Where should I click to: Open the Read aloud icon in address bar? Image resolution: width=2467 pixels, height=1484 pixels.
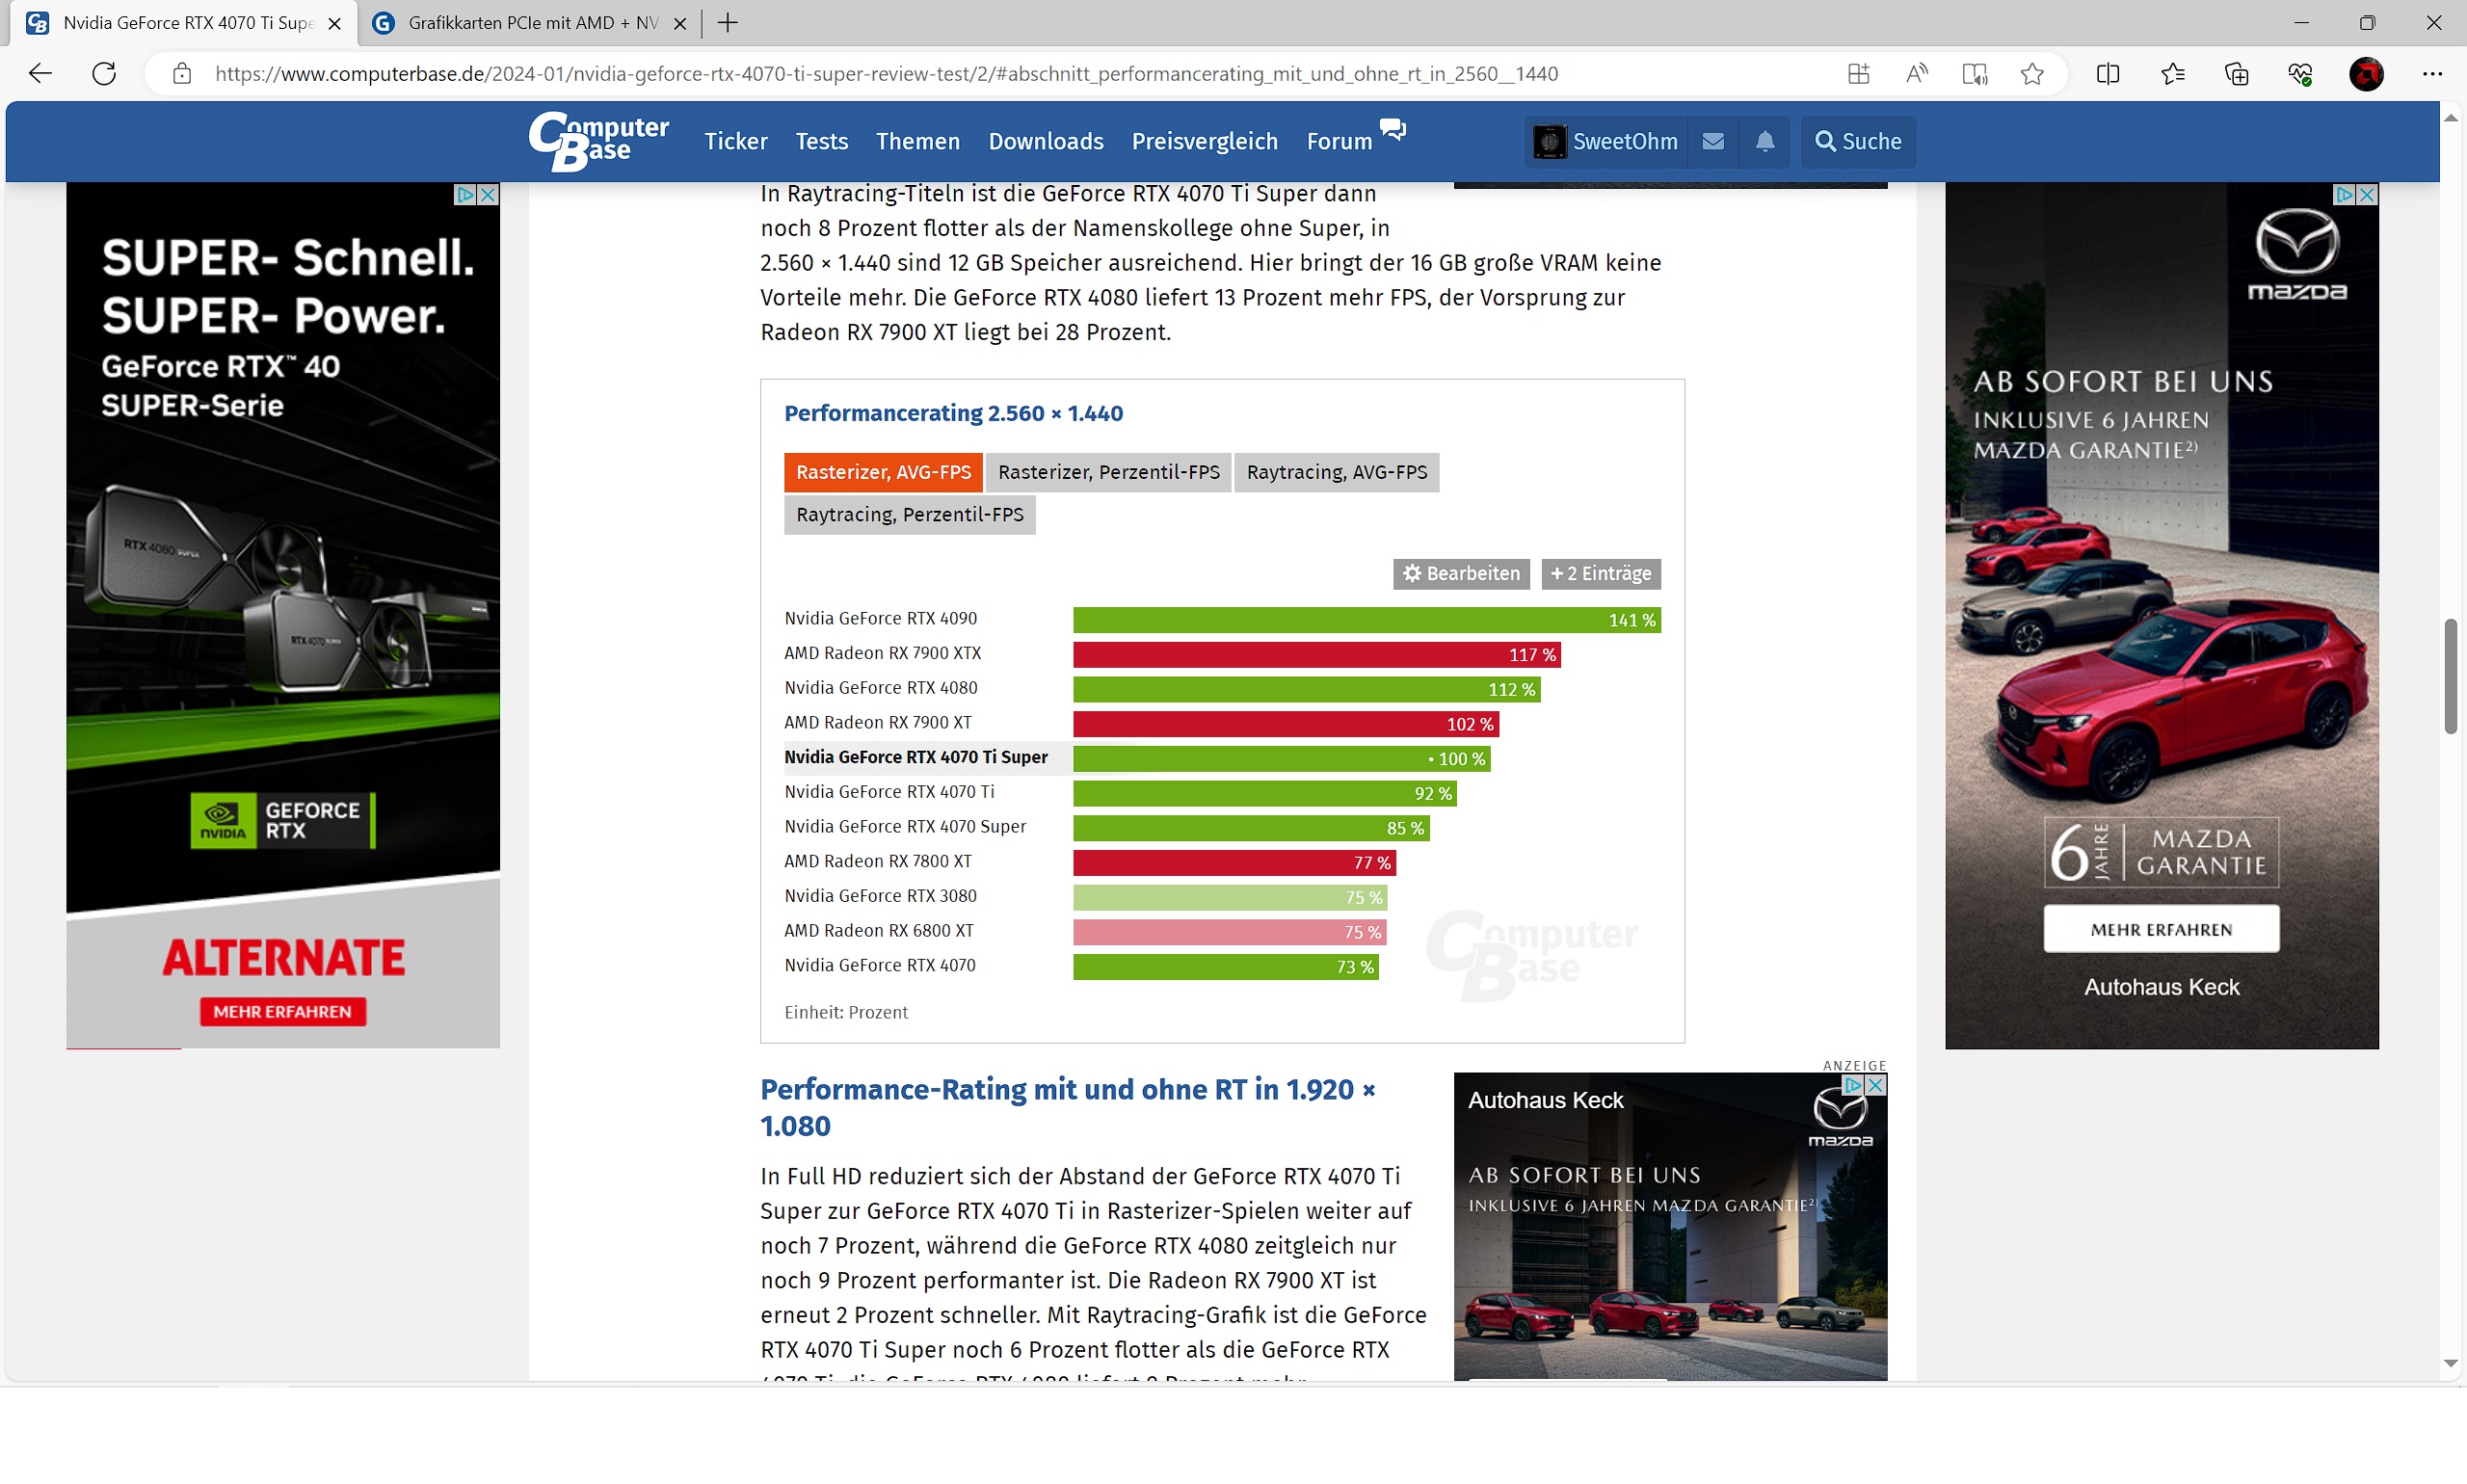1916,74
